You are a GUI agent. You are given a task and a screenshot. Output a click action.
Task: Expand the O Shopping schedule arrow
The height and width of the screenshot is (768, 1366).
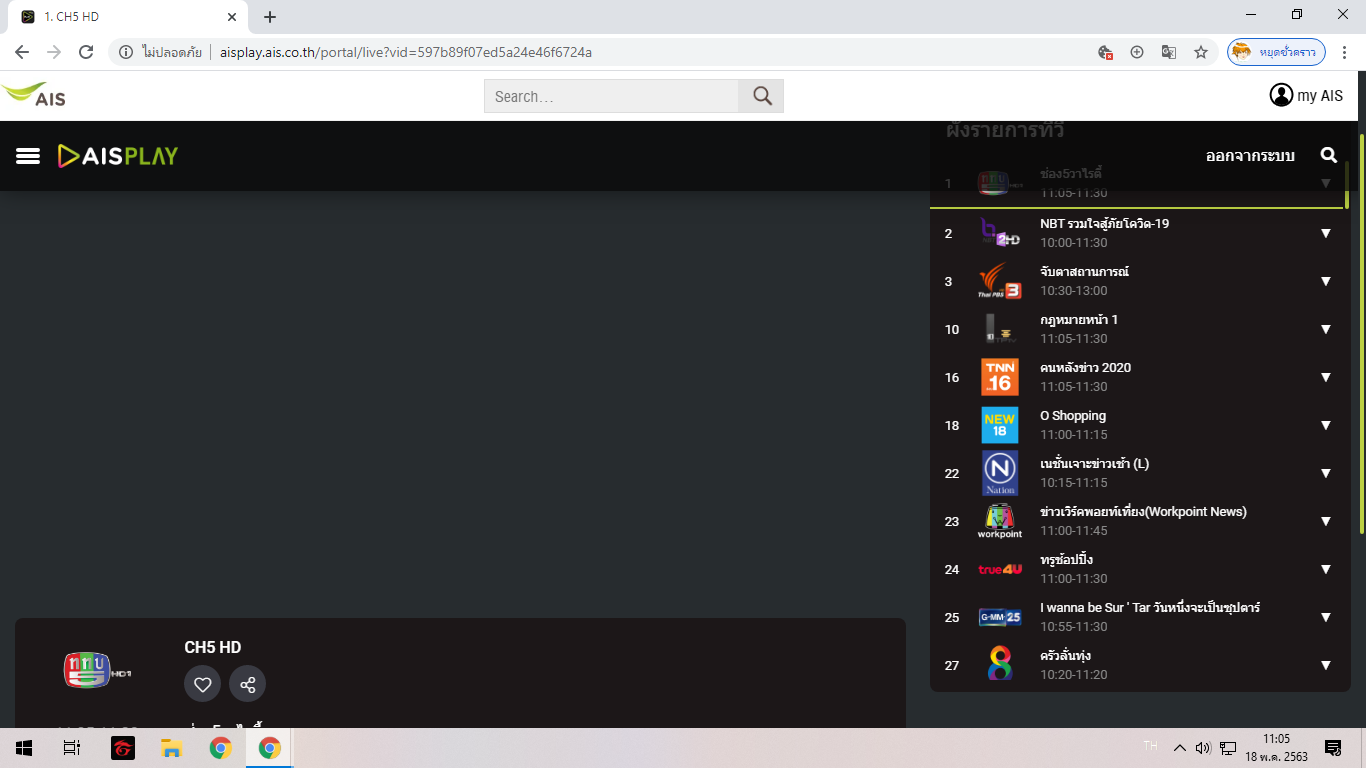coord(1326,425)
